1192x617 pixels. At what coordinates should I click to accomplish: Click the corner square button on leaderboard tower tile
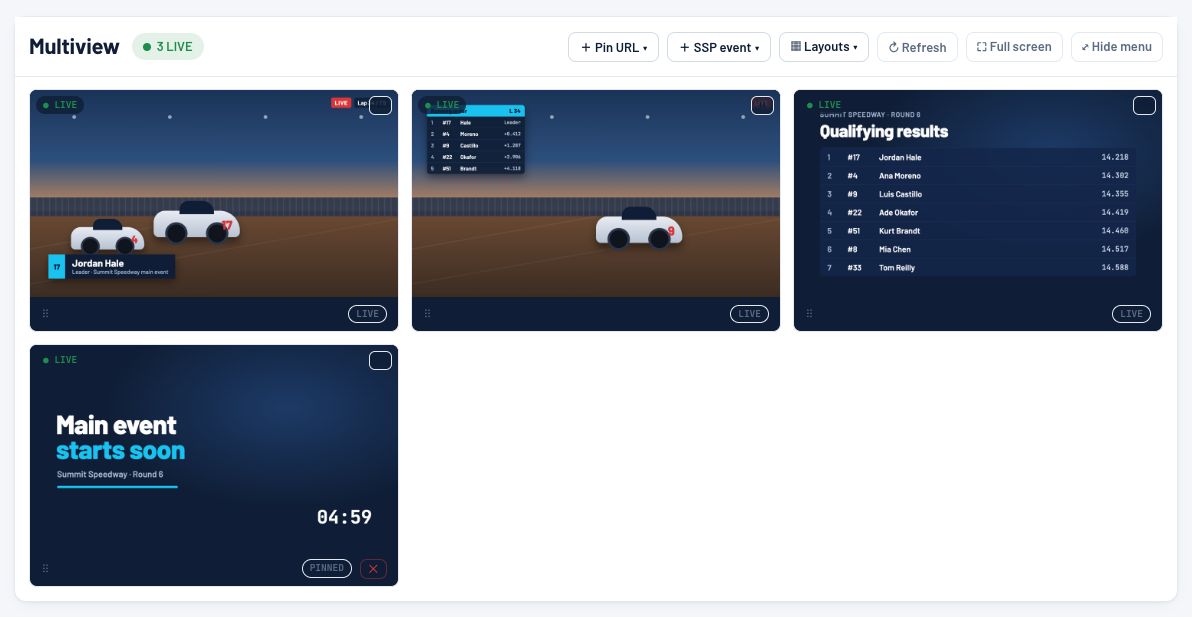pos(762,106)
